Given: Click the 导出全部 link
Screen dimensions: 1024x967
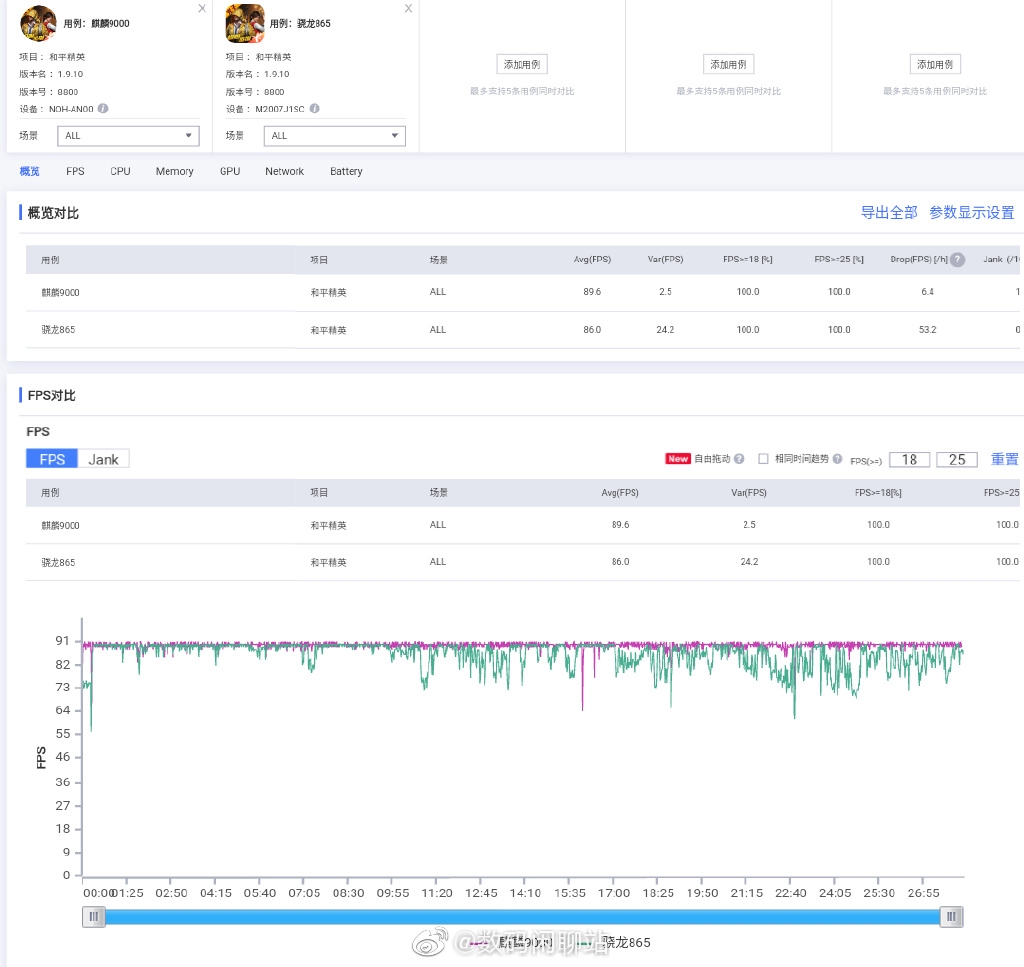Looking at the screenshot, I should point(889,212).
